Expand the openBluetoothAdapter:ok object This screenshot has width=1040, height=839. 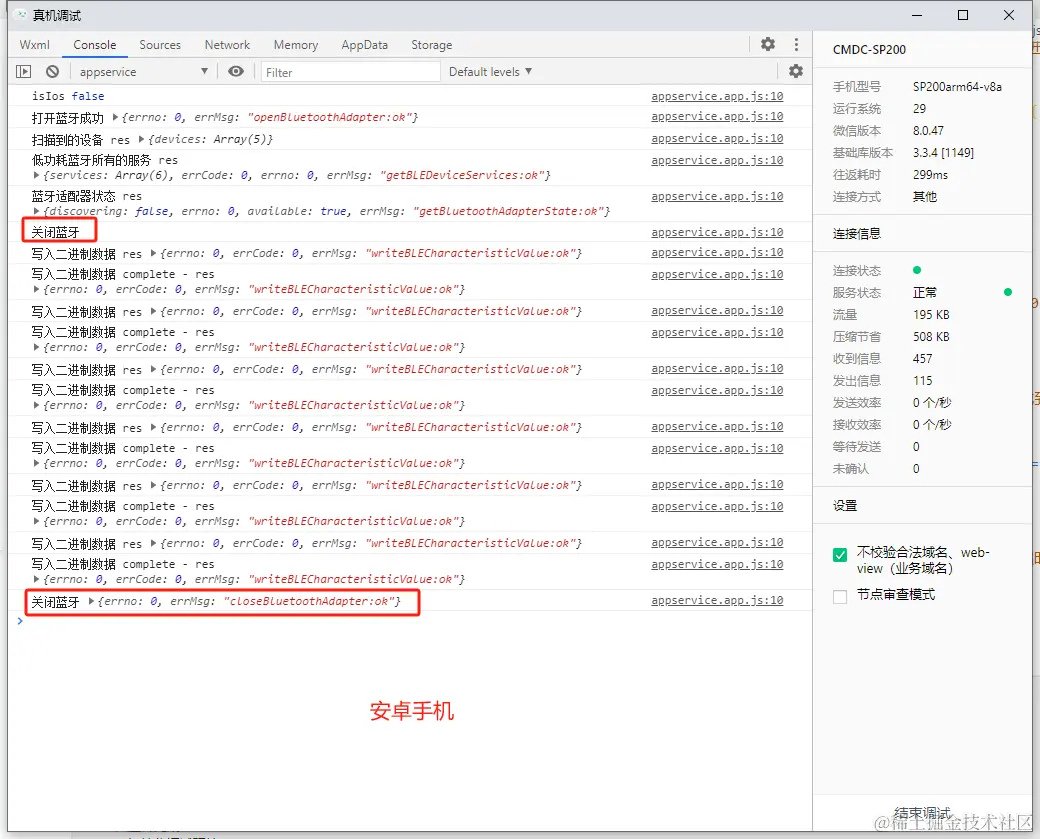(115, 117)
